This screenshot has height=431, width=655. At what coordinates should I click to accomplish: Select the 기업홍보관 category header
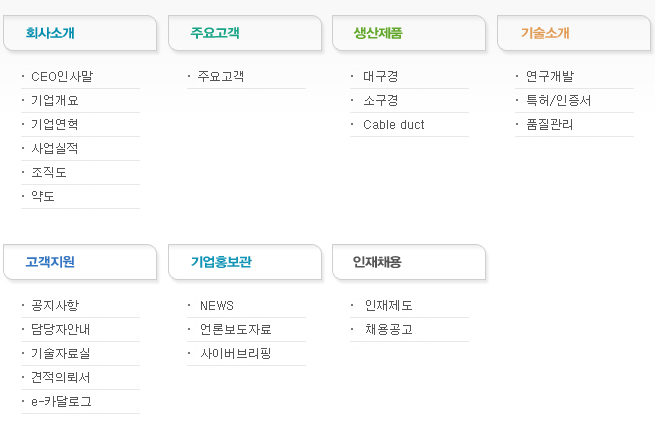(x=221, y=262)
